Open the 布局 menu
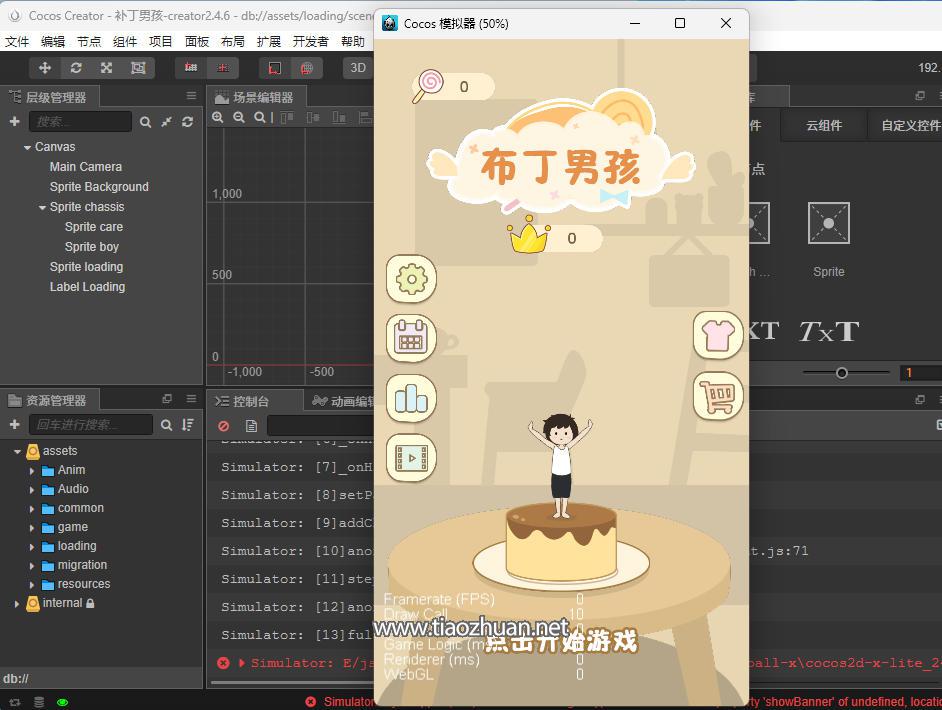 (232, 41)
